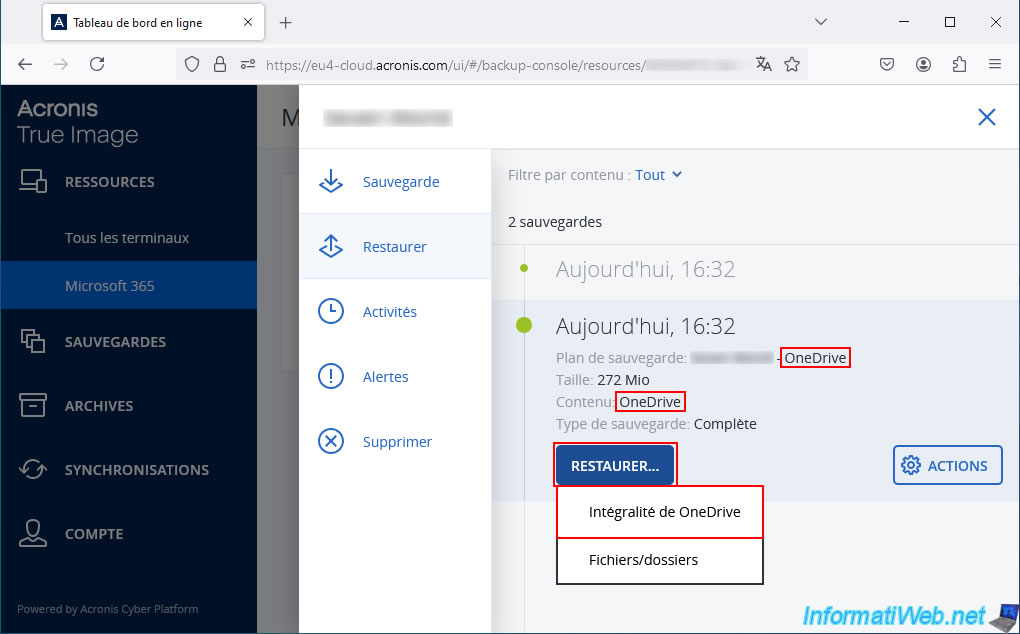Choose Intégralité de OneDrive
Screen dimensions: 1020x634
[x=660, y=512]
